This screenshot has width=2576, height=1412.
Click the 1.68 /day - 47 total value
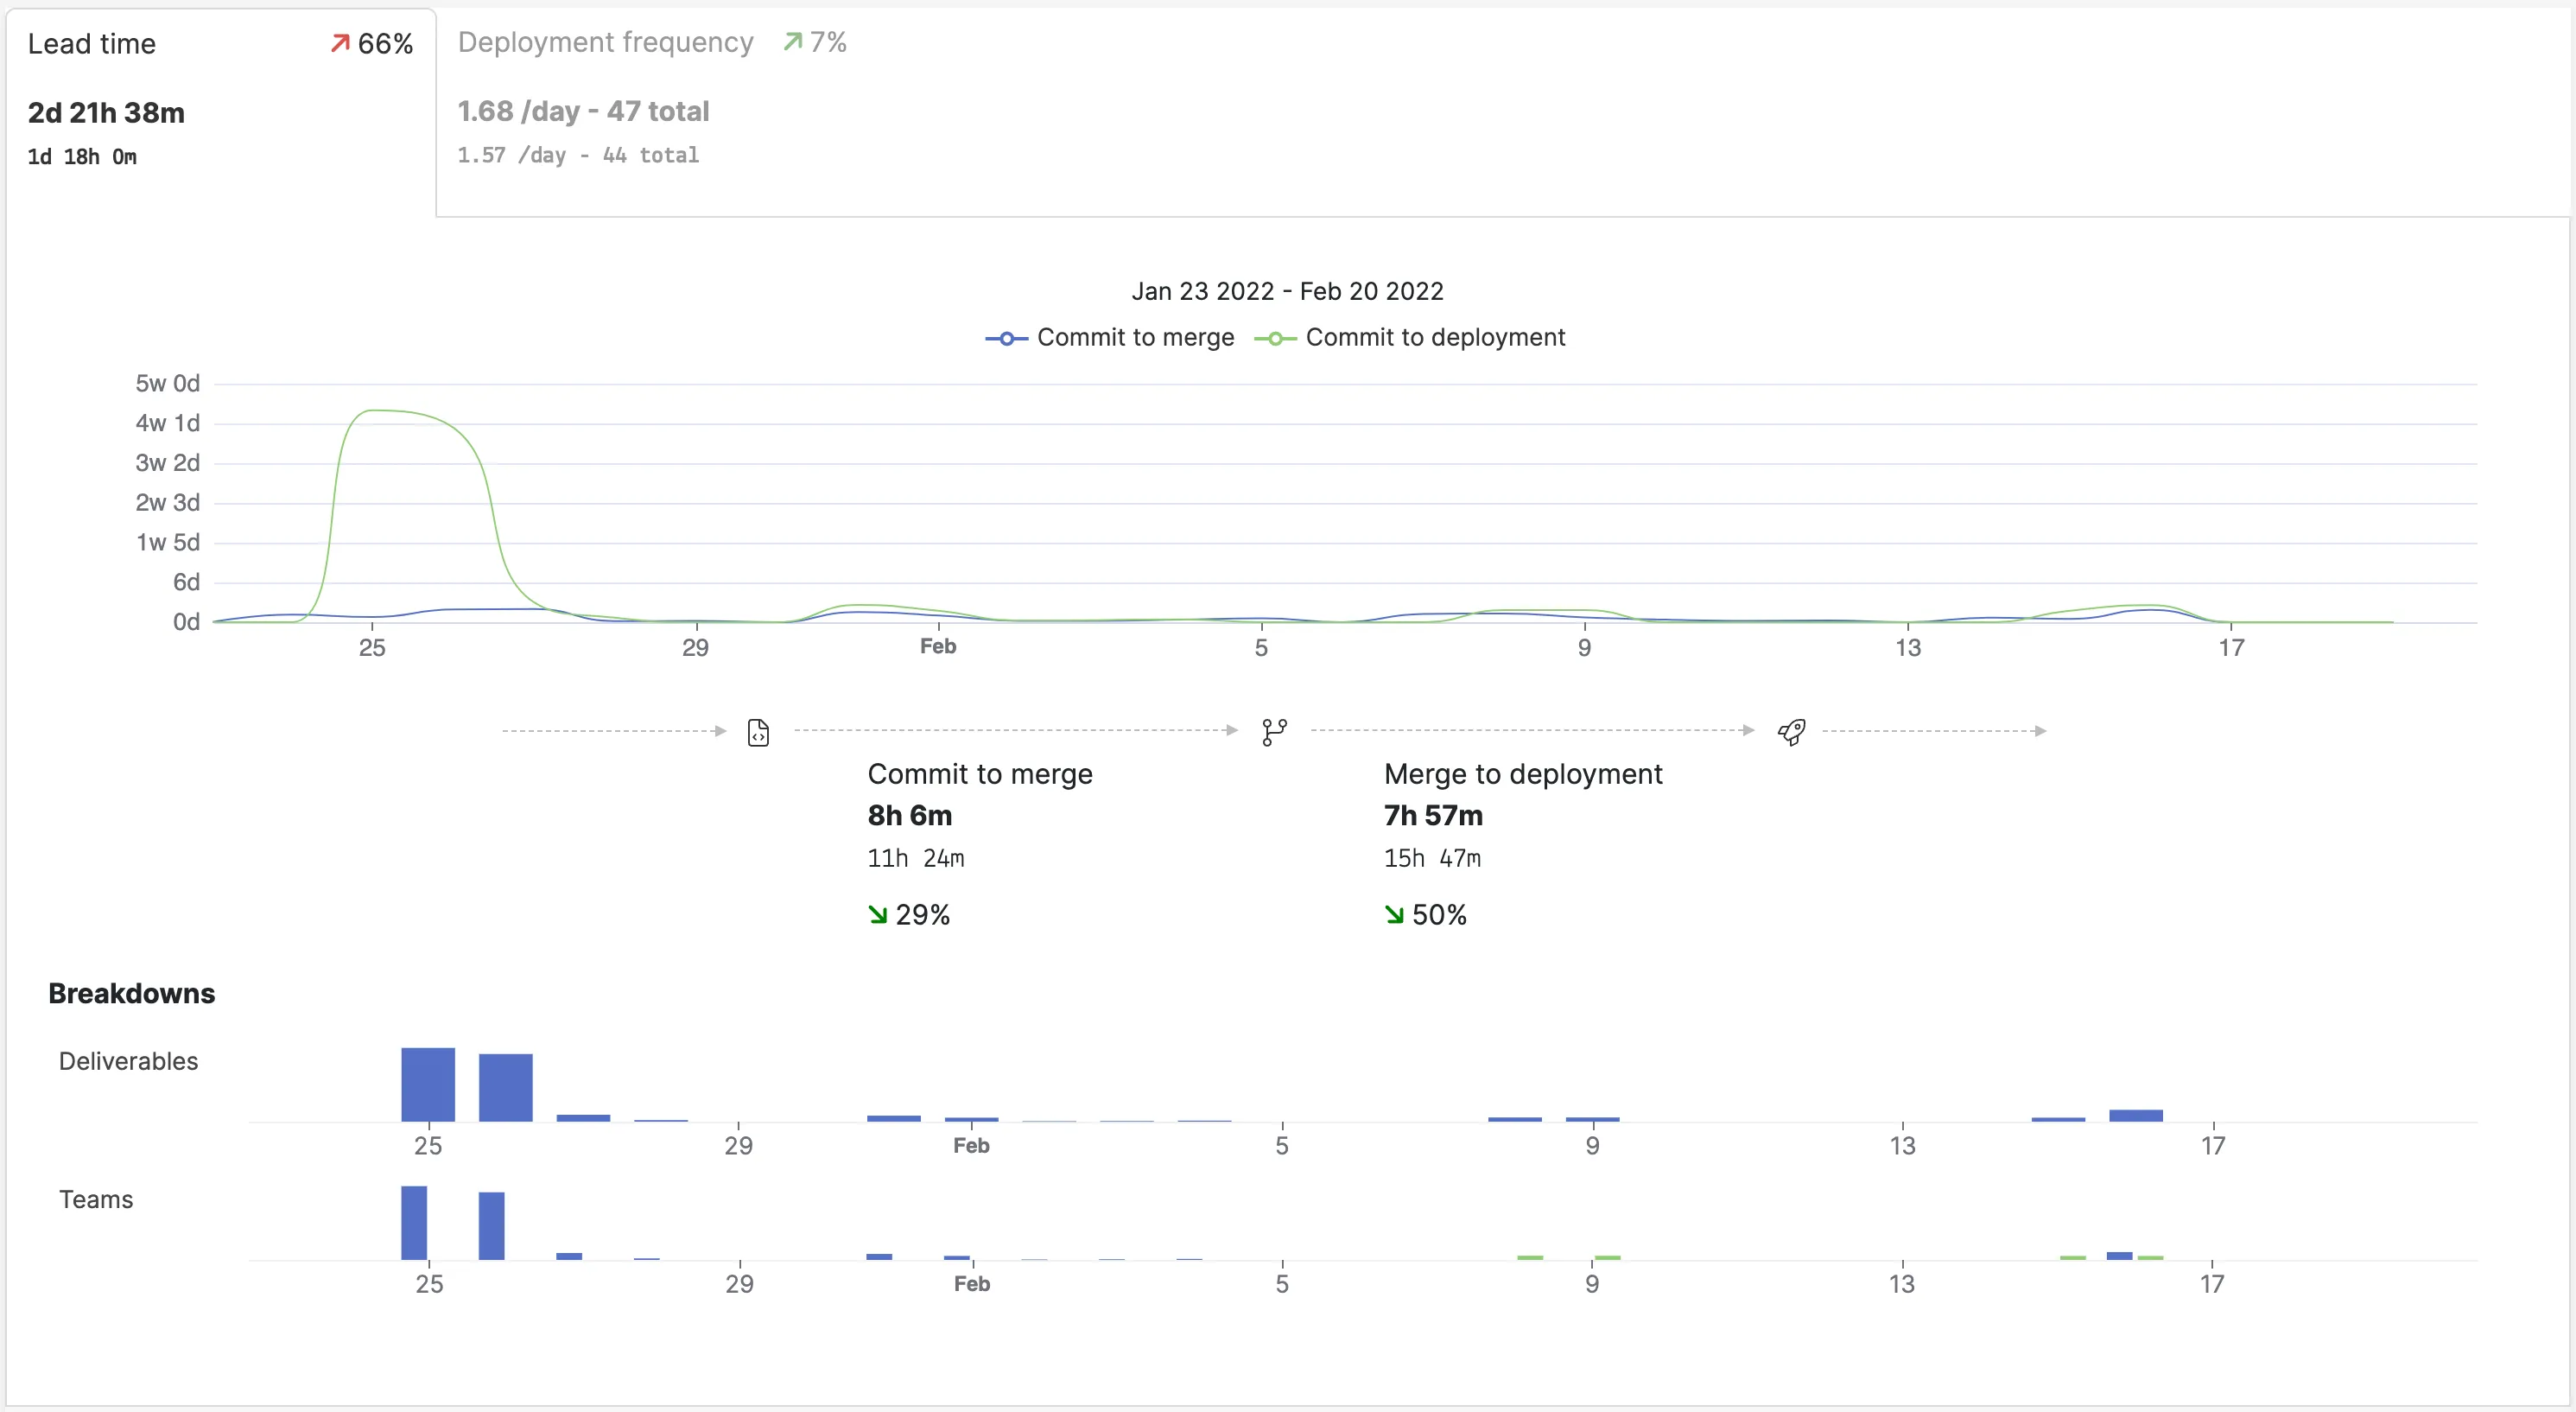[583, 111]
